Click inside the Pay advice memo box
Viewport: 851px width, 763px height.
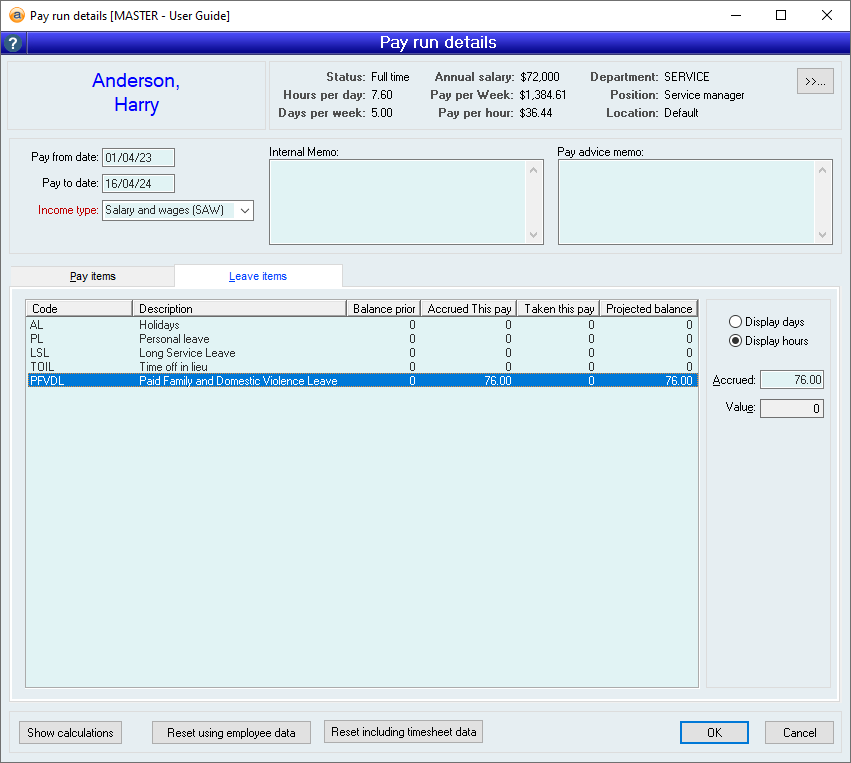click(x=687, y=202)
